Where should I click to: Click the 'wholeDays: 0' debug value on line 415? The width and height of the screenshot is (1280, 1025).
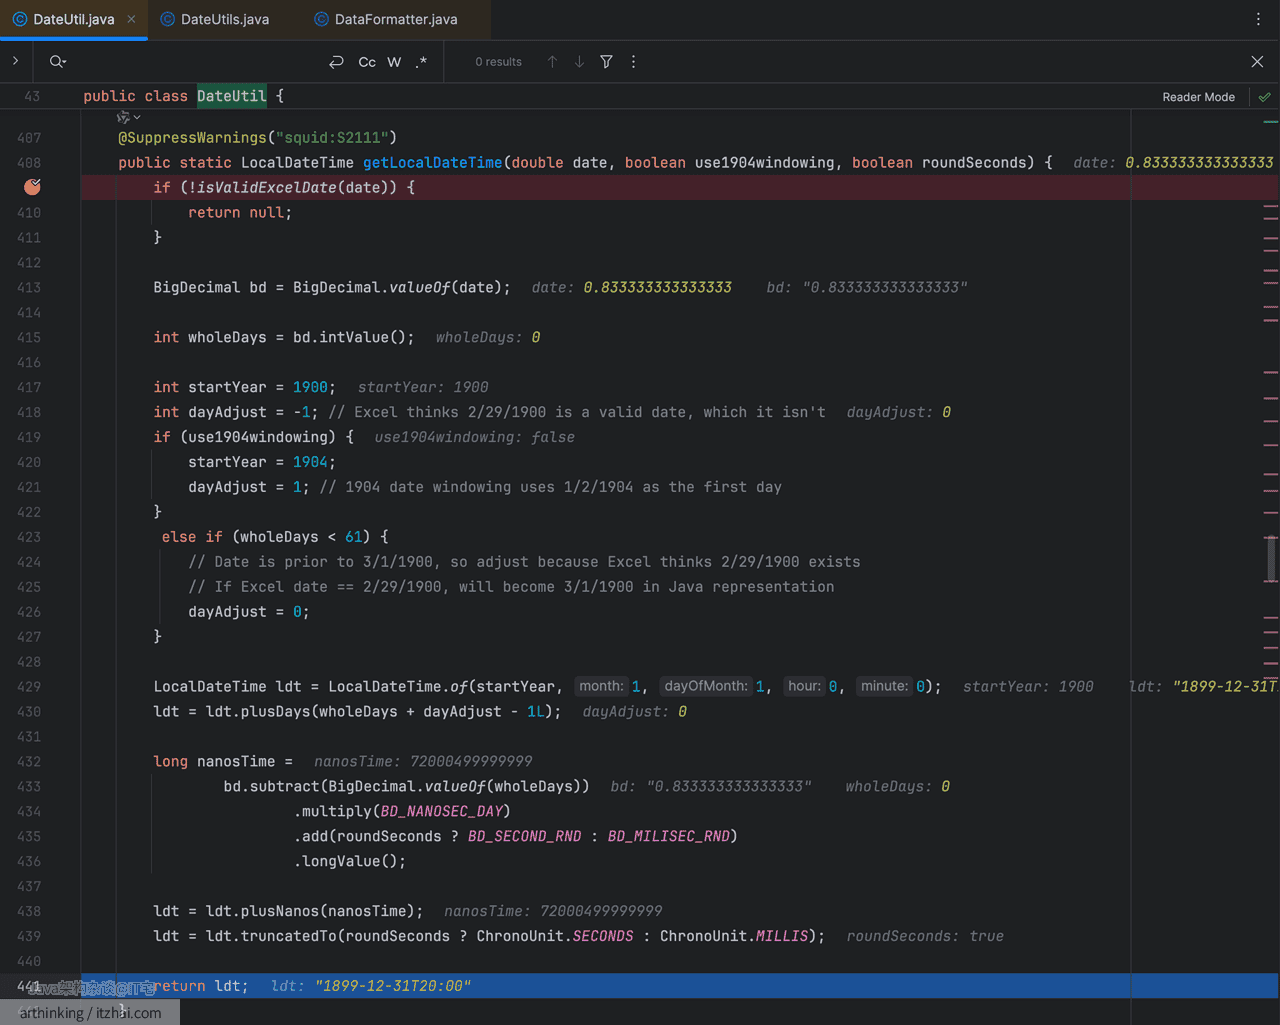(x=488, y=338)
